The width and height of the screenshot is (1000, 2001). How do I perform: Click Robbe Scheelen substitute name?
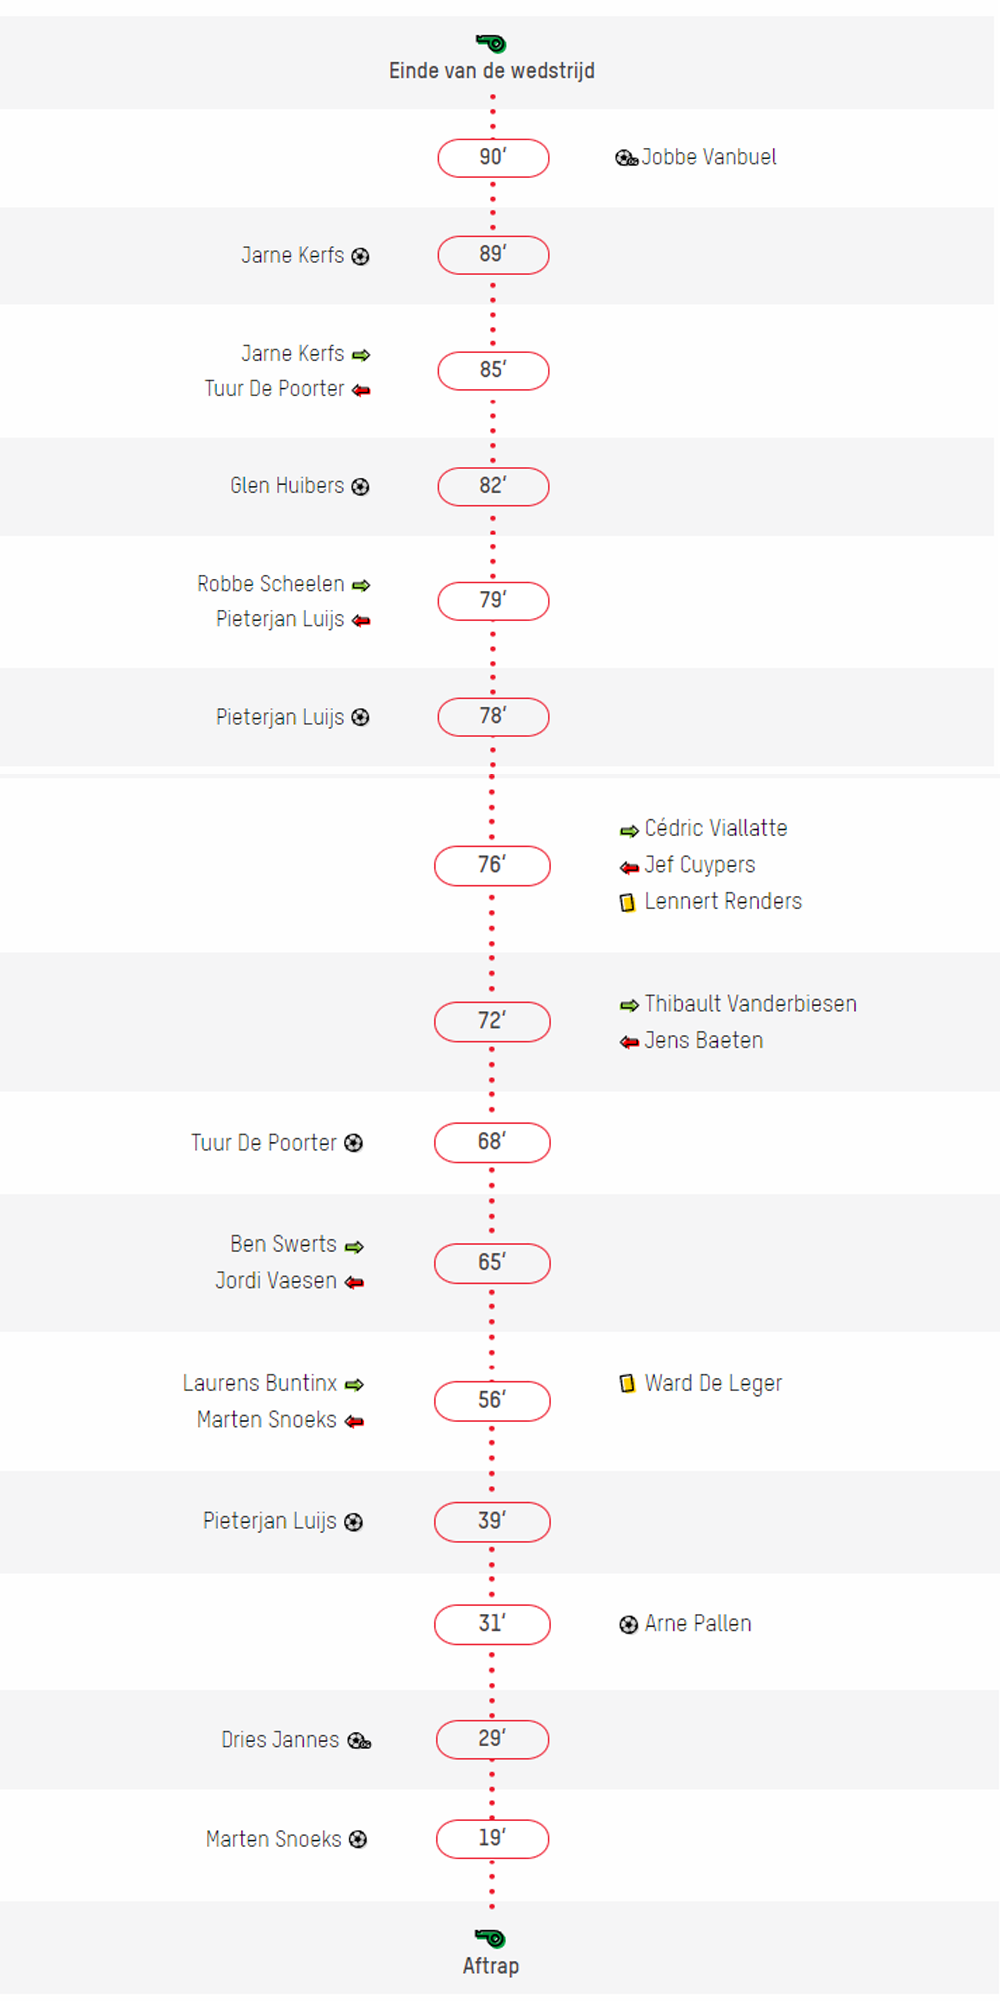271,584
